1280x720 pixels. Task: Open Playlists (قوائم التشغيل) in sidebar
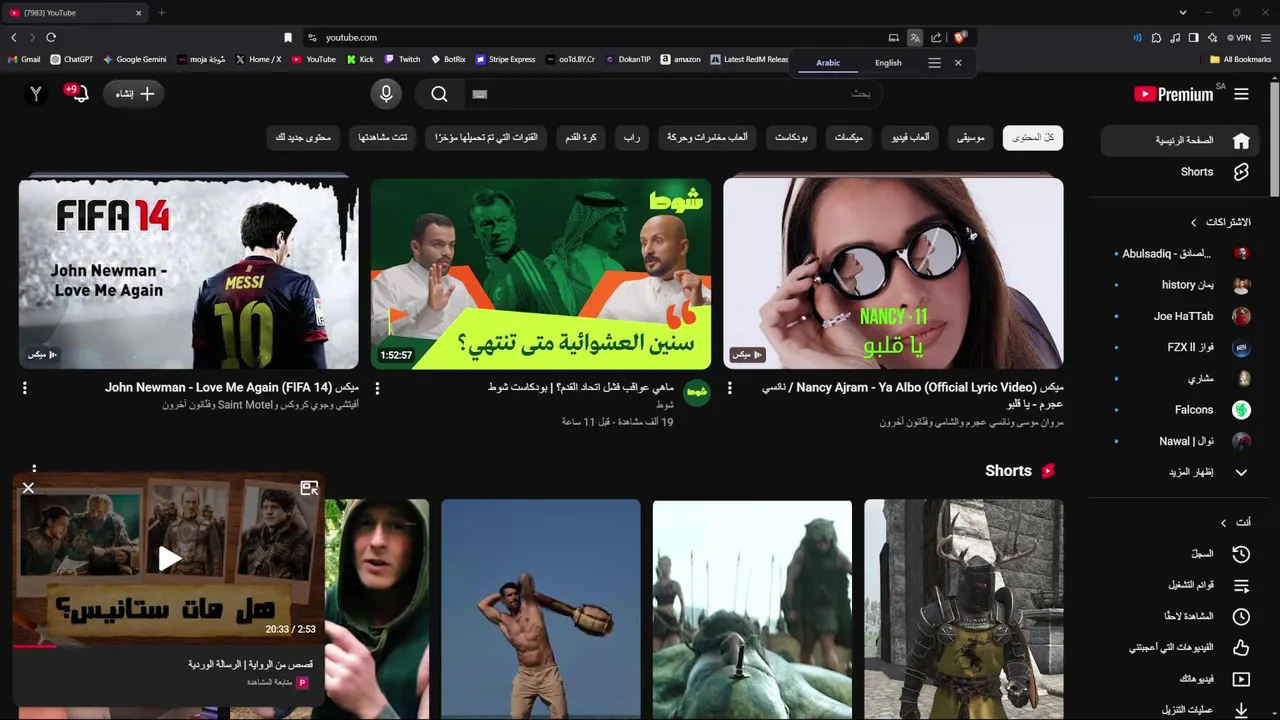point(1181,585)
